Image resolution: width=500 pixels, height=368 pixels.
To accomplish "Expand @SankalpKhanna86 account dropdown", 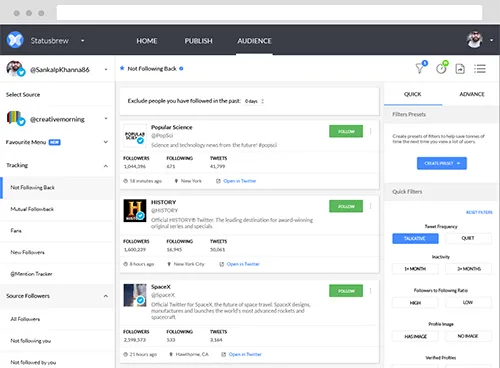I will pyautogui.click(x=106, y=69).
